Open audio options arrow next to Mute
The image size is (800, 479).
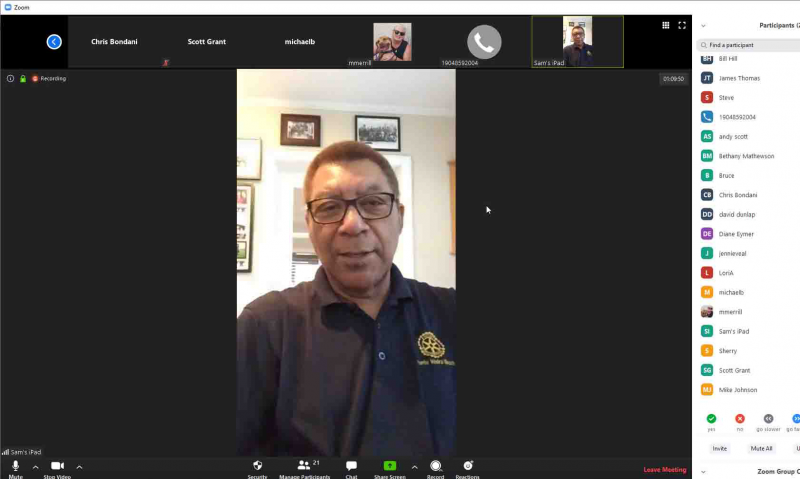click(x=36, y=467)
